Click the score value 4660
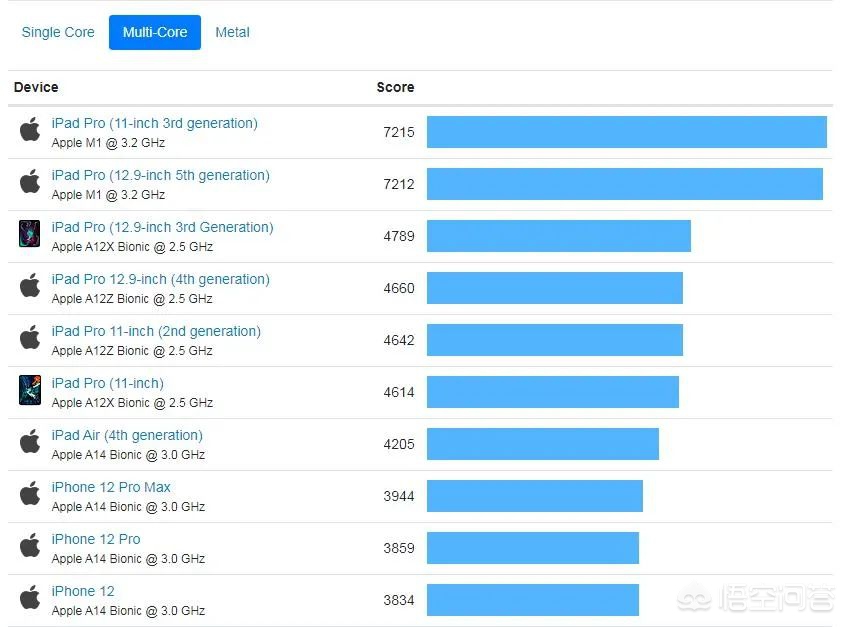The width and height of the screenshot is (850, 627). pos(399,288)
